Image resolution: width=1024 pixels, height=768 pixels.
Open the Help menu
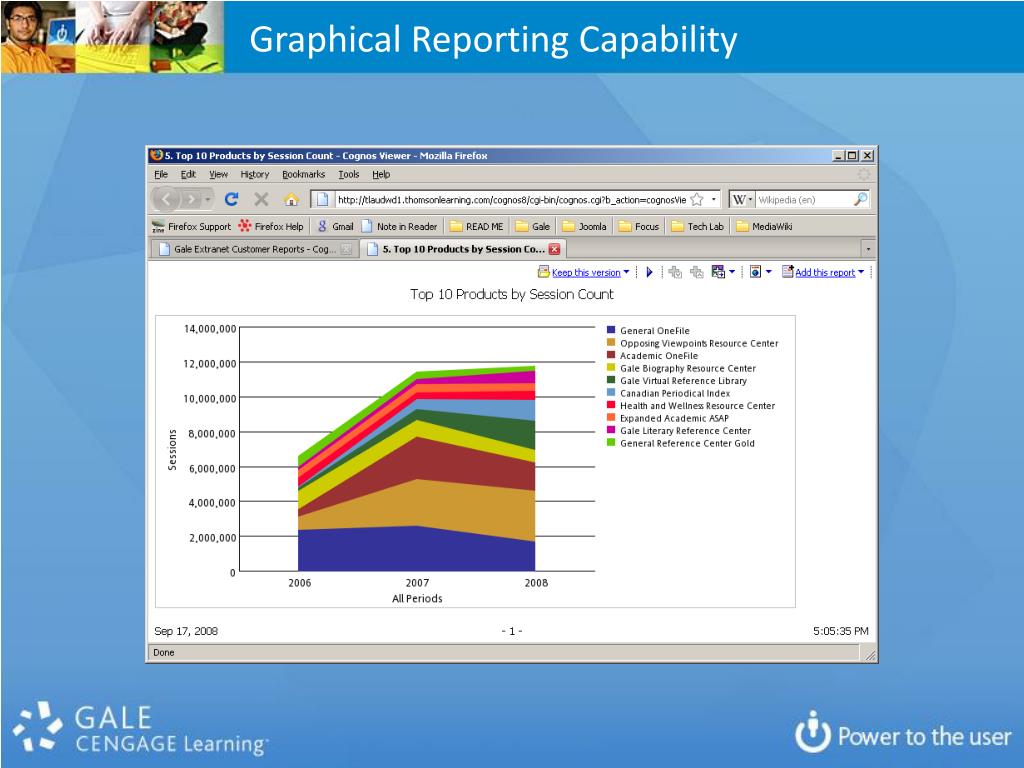point(381,174)
